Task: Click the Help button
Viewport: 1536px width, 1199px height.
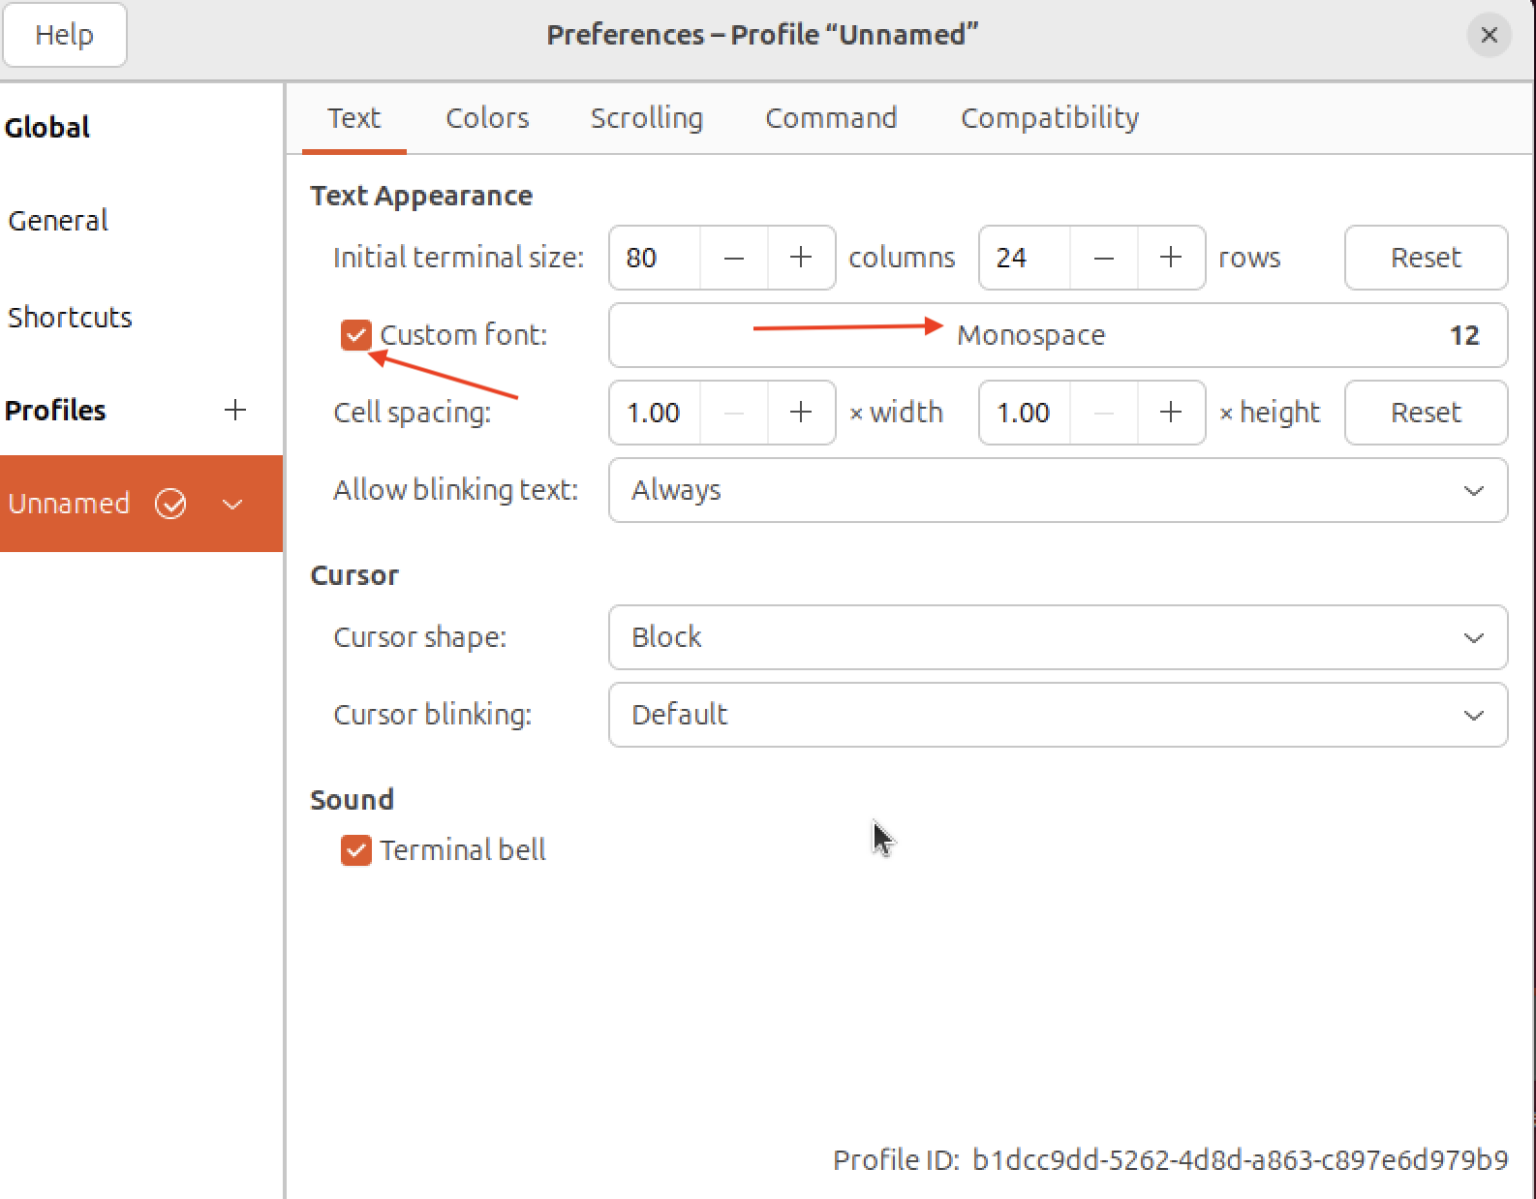Action: point(65,35)
